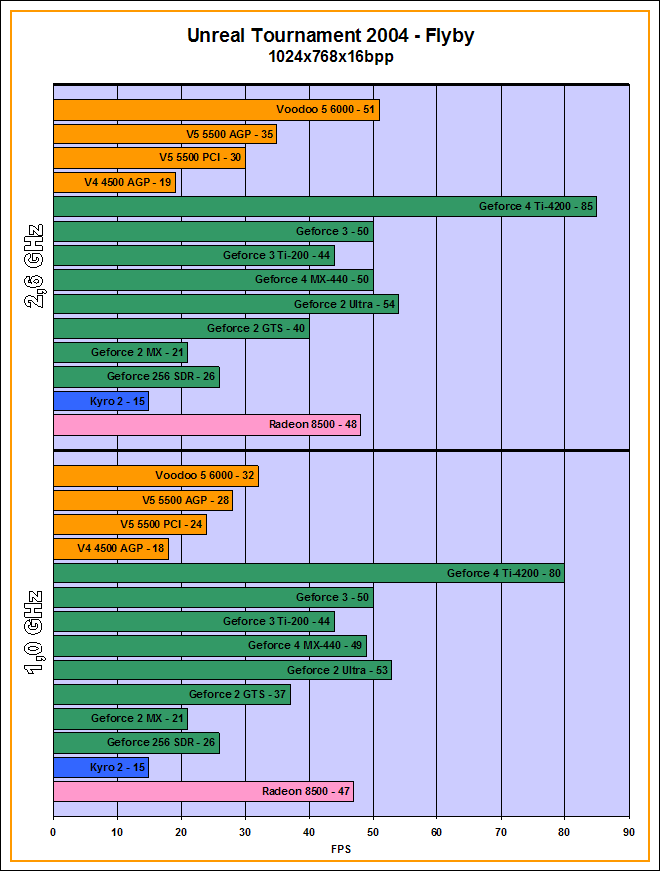Select the Geforce 4 Ti-4200 - 80 bar

tap(308, 573)
